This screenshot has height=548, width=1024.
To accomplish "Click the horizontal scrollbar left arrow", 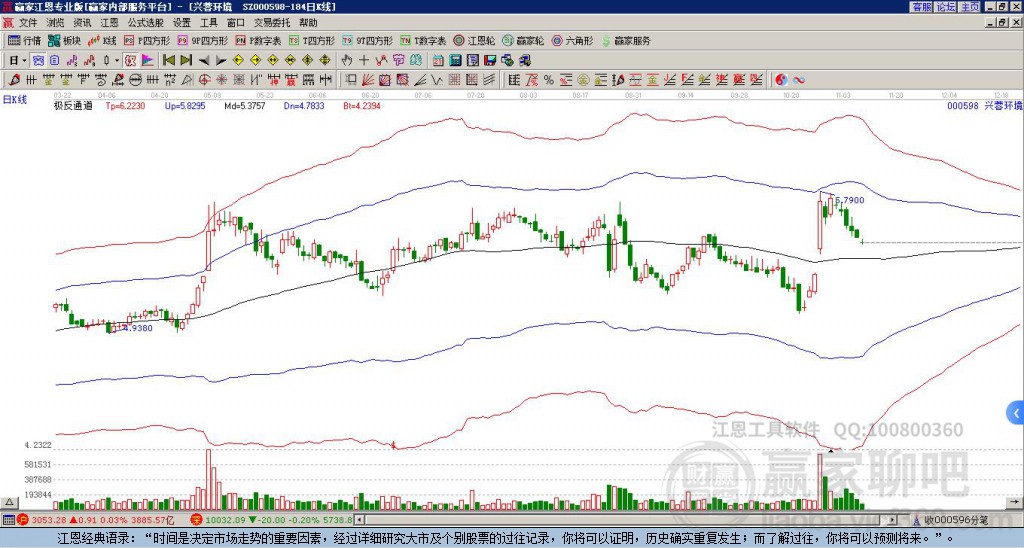I will coord(359,520).
